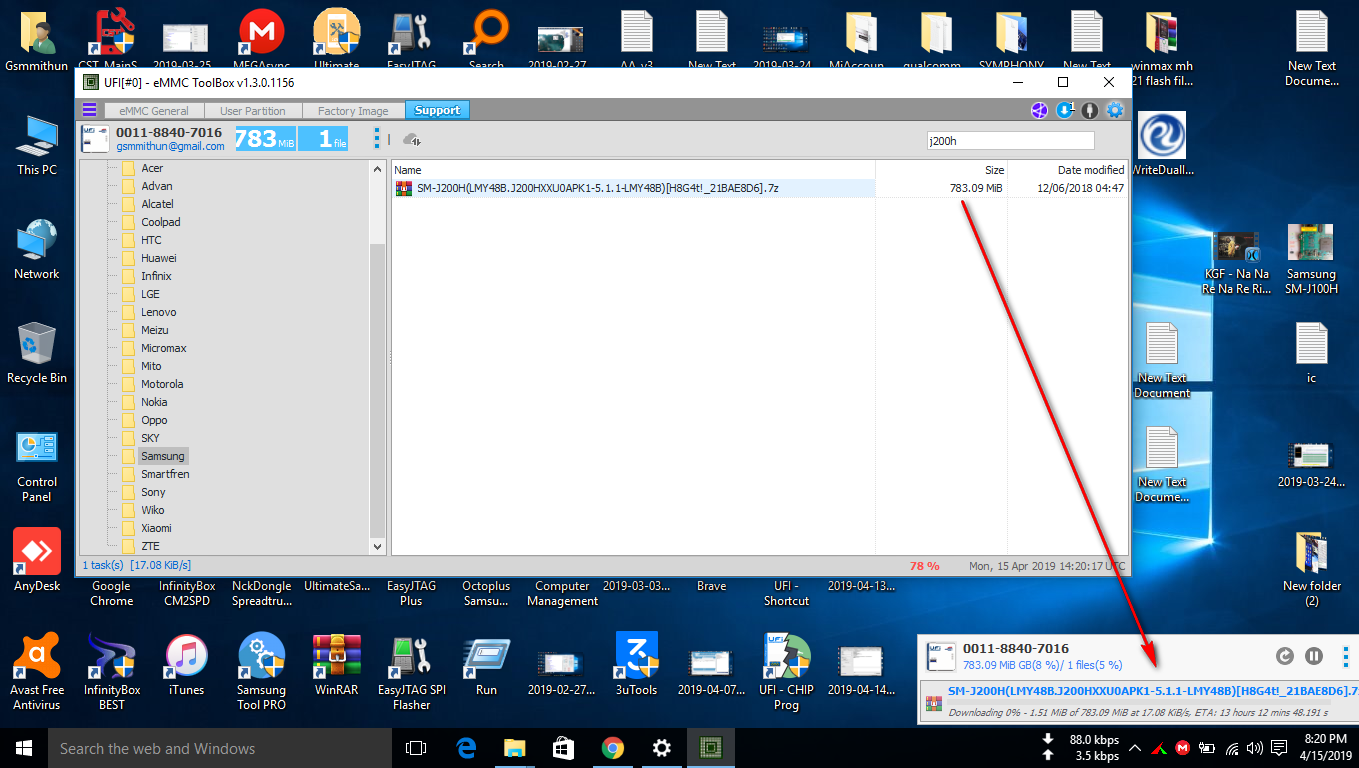
Task: Open the blue three-dot menu beside 1 file
Action: pyautogui.click(x=377, y=139)
